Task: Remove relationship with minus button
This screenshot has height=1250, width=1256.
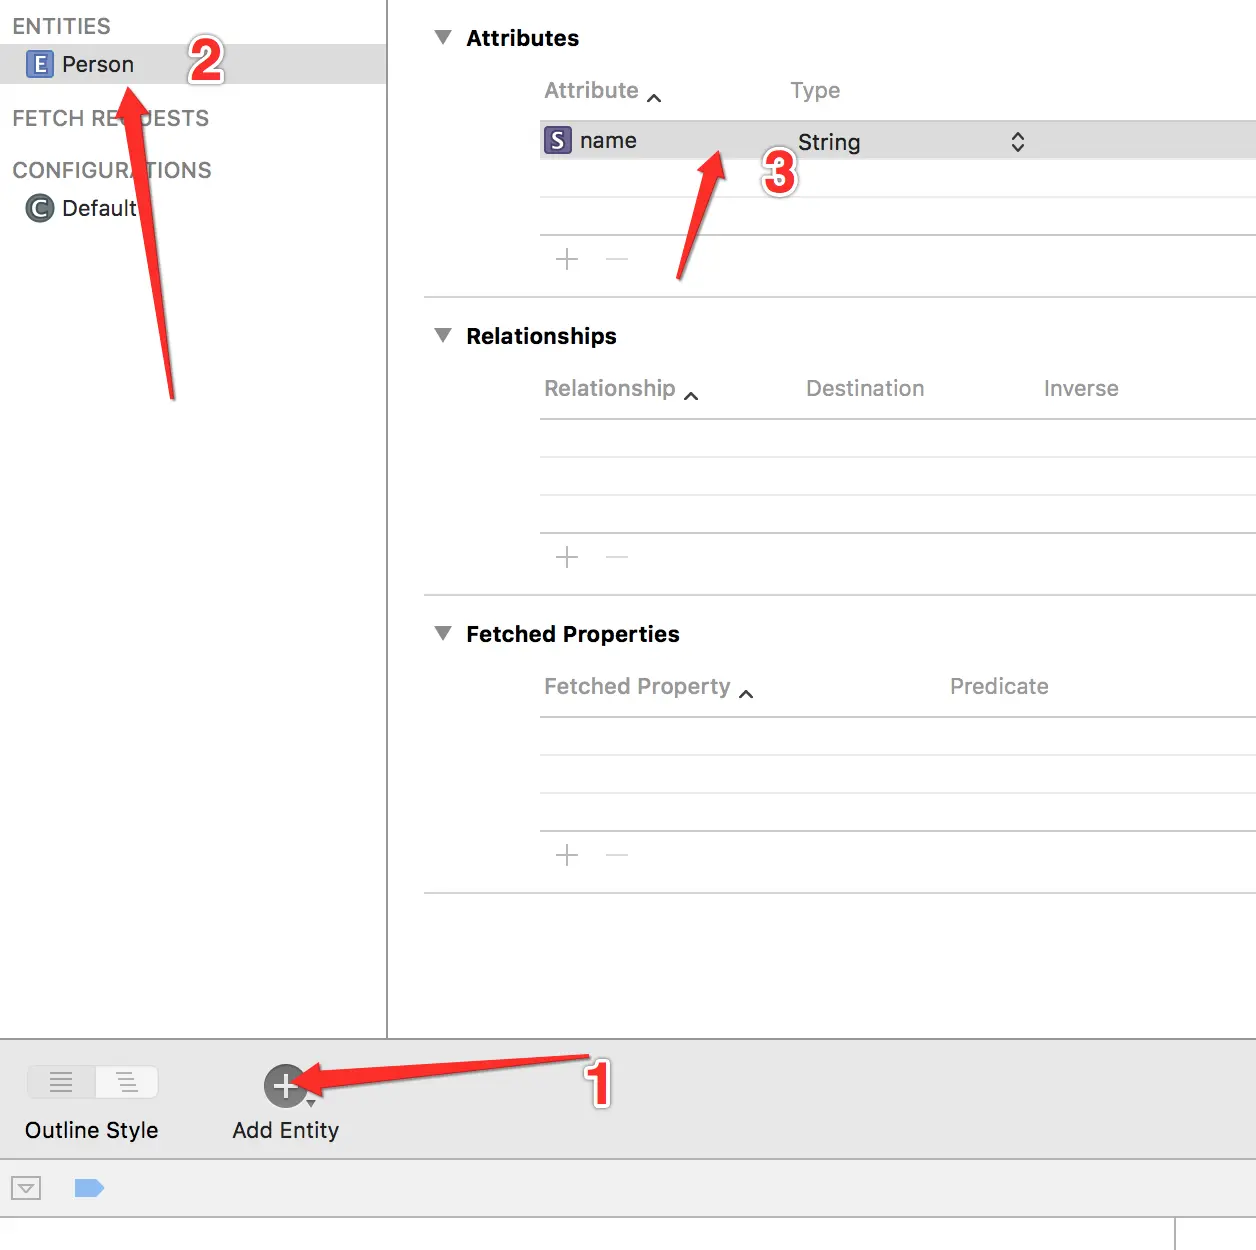Action: click(617, 557)
